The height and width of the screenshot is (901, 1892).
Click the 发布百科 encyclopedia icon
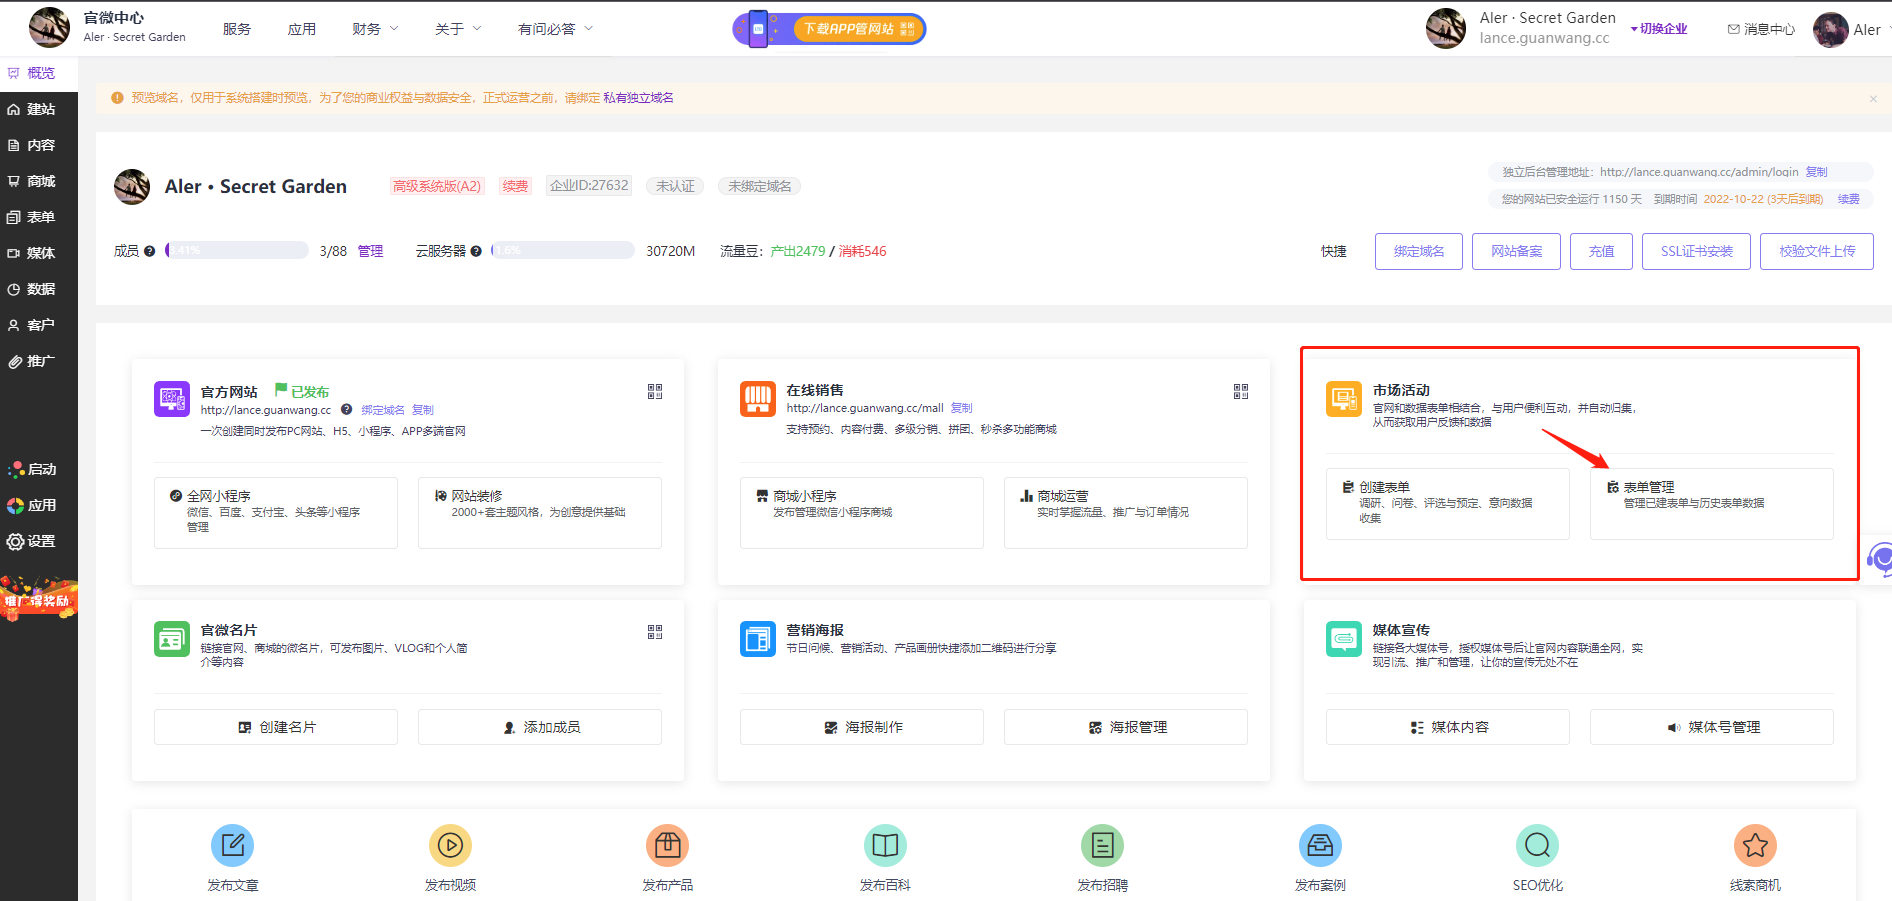pyautogui.click(x=885, y=846)
